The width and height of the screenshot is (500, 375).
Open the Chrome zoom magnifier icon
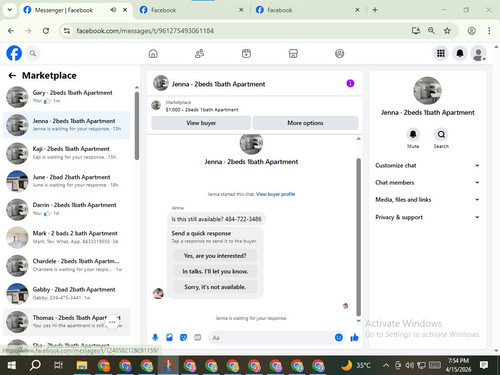(x=431, y=31)
